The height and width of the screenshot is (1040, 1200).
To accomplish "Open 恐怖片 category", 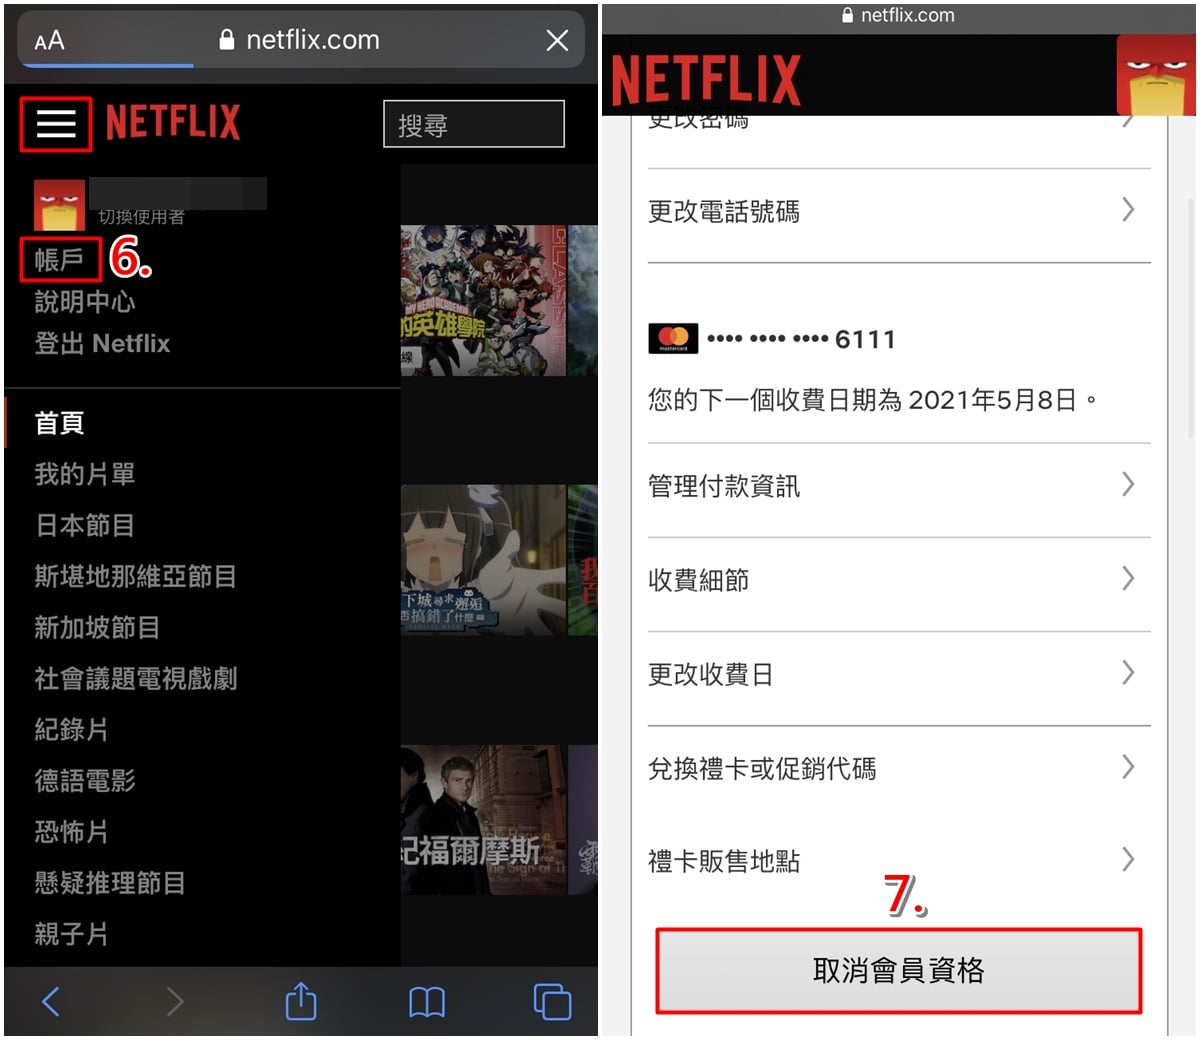I will click(x=71, y=831).
